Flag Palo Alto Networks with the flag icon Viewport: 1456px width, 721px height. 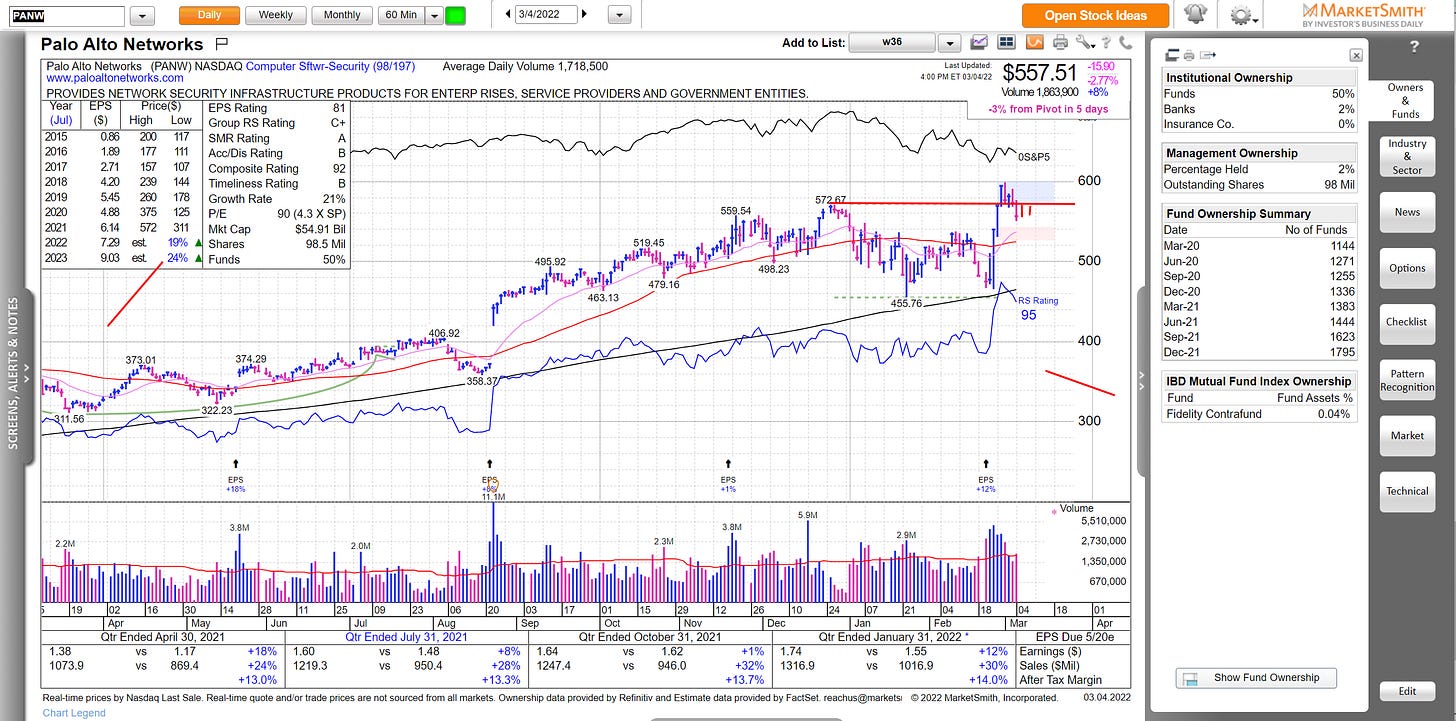click(x=222, y=44)
